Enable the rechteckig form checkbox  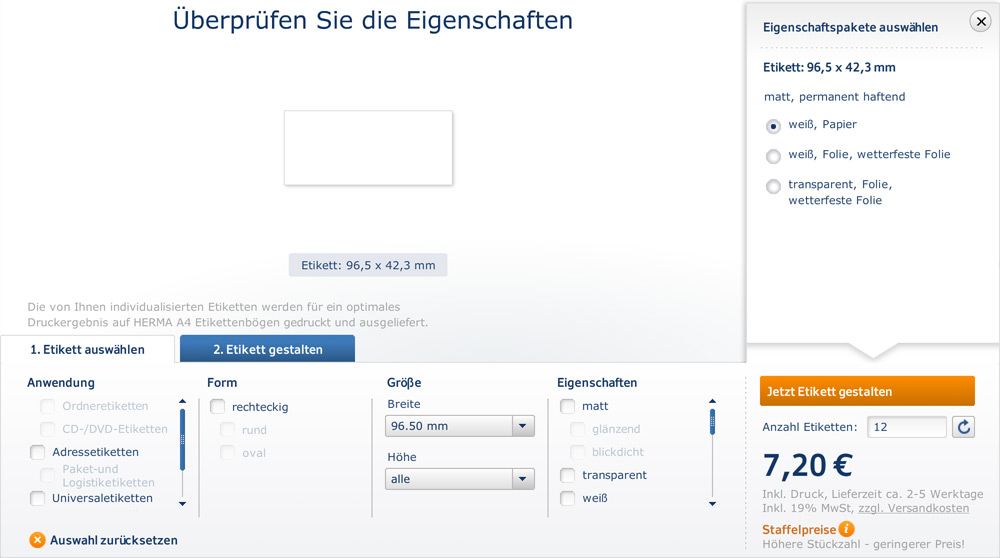pos(218,407)
